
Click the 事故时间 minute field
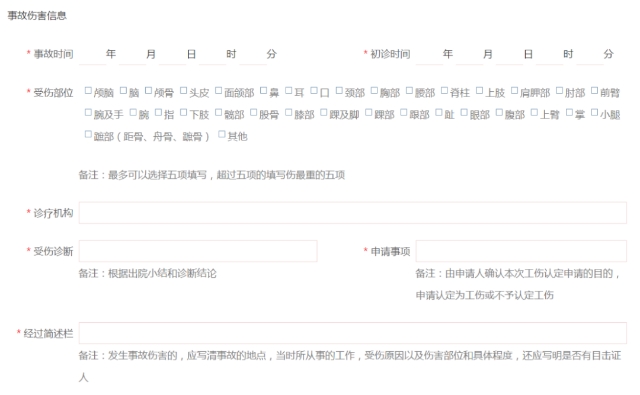[x=253, y=55]
